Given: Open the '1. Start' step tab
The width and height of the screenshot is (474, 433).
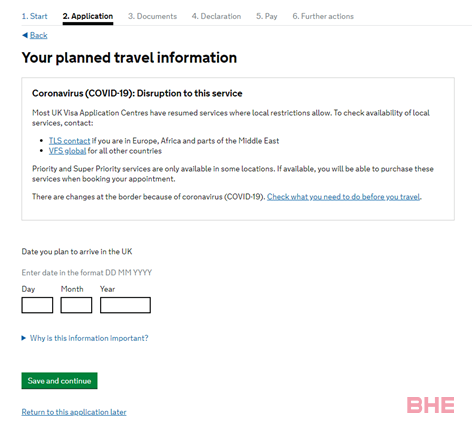Looking at the screenshot, I should click(x=35, y=16).
